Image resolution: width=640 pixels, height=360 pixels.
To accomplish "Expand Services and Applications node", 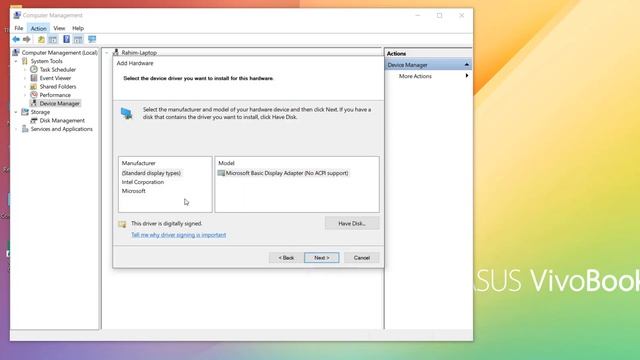I will tap(16, 129).
